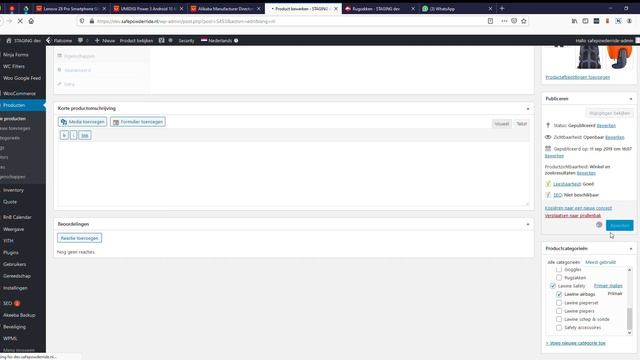Check the Lawine schep & sonde category
The width and height of the screenshot is (640, 360).
tap(559, 319)
